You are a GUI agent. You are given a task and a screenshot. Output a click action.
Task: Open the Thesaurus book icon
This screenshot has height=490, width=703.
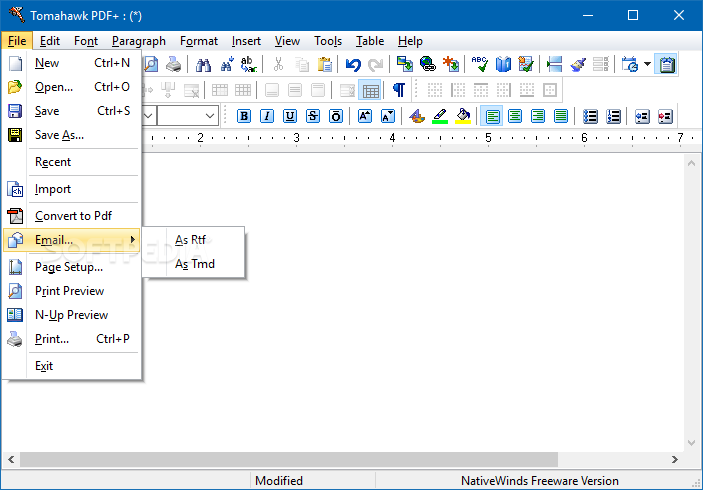[503, 65]
